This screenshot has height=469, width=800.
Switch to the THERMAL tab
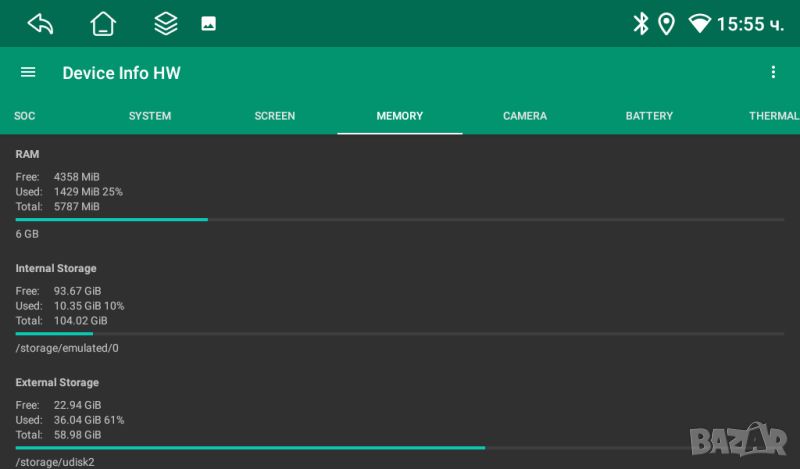774,116
